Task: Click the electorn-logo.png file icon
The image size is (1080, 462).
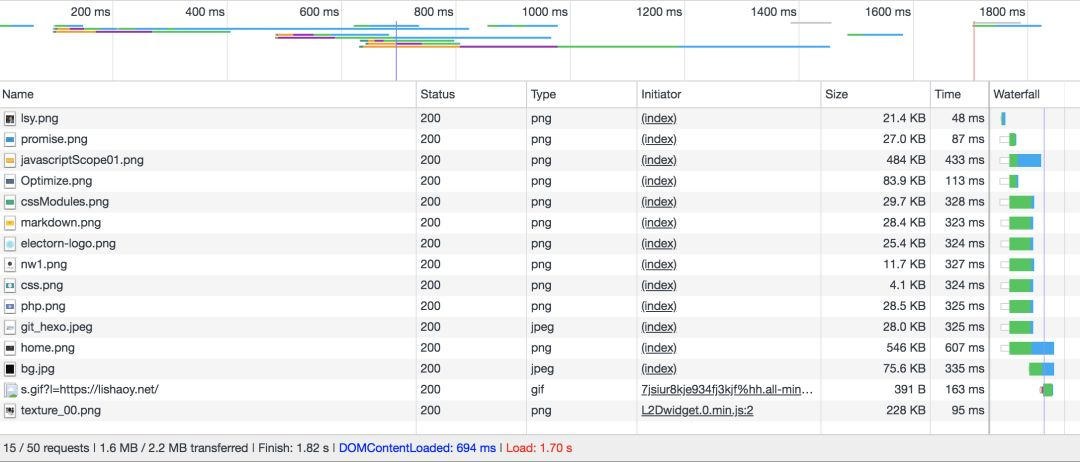Action: 11,243
